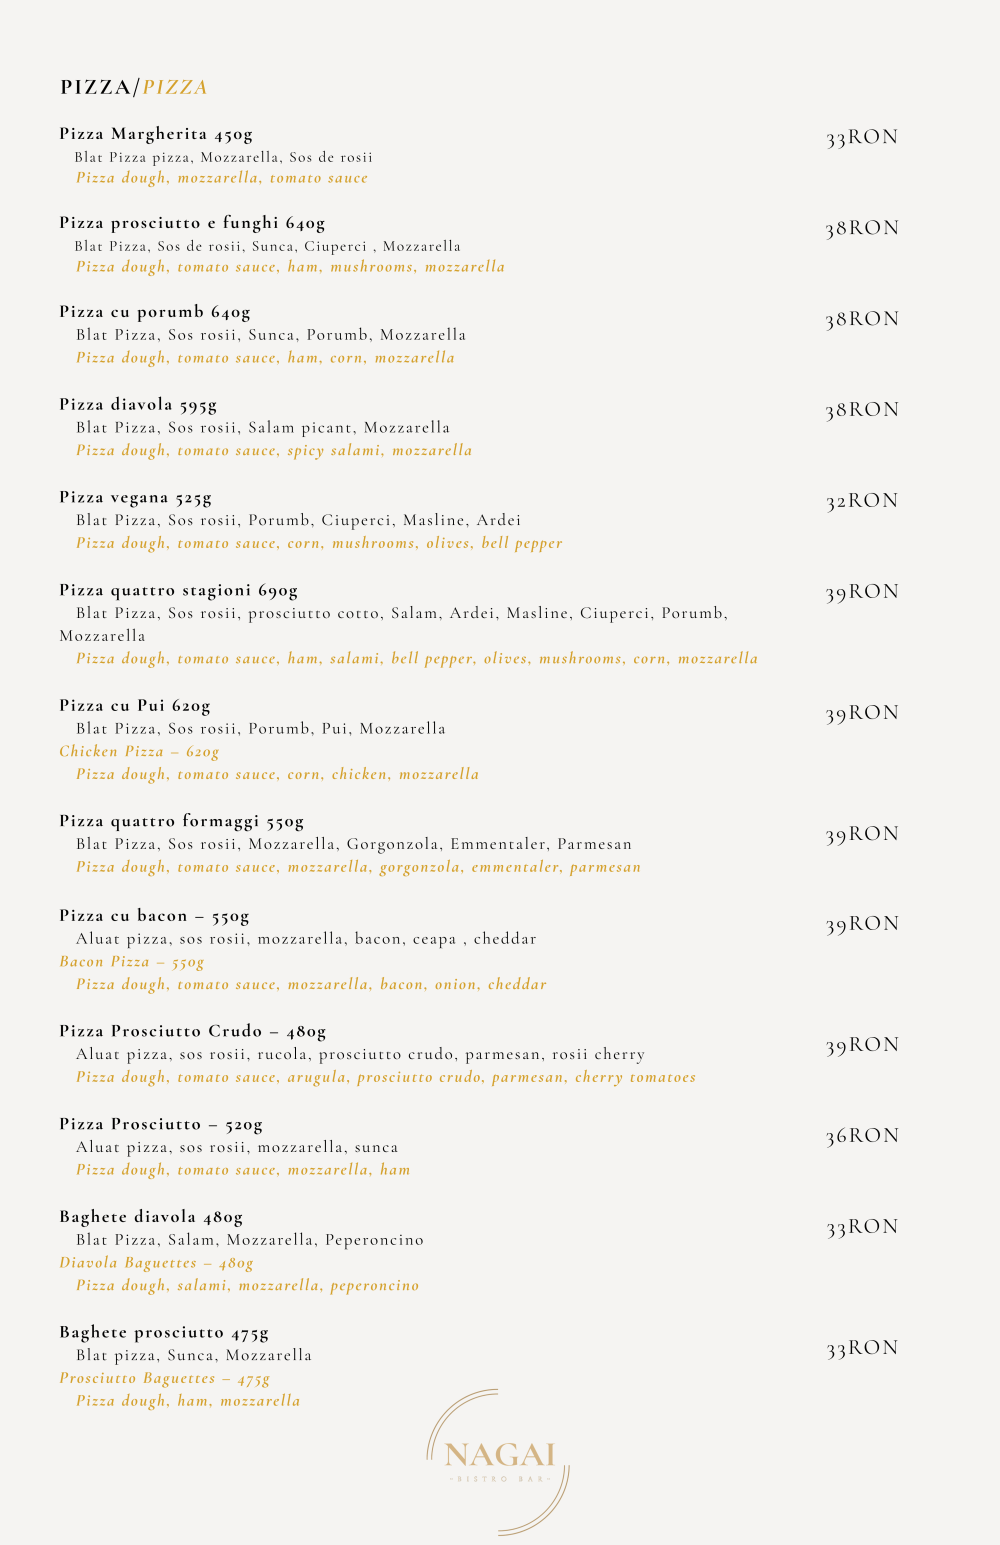This screenshot has height=1545, width=1000.
Task: Click the Pizza quattro formaggi 550g title
Action: pos(182,822)
